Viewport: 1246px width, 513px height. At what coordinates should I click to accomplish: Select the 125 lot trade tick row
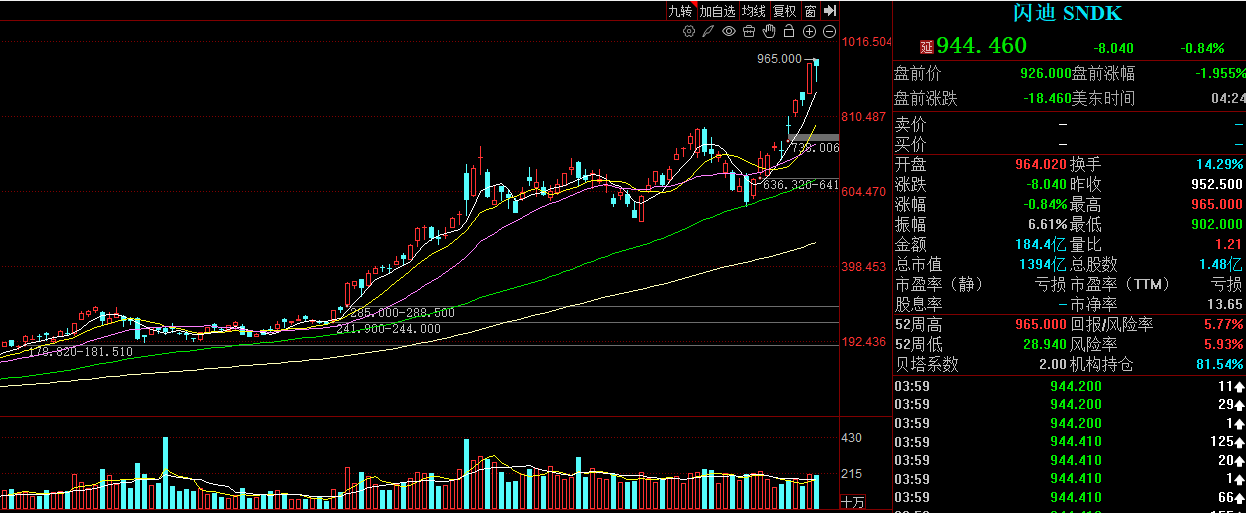pos(1068,441)
